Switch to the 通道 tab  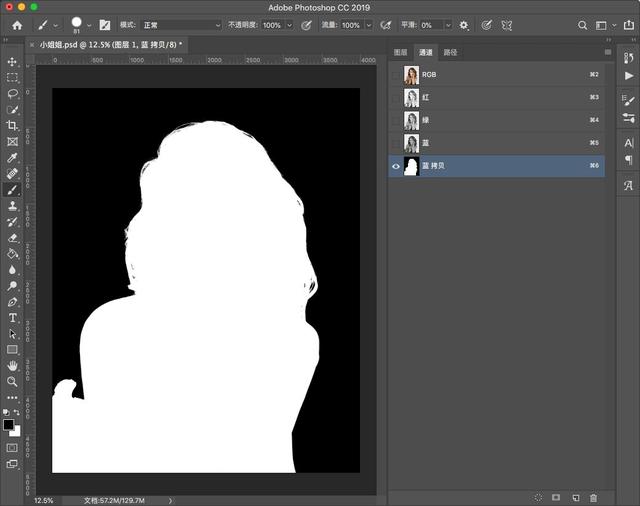426,52
